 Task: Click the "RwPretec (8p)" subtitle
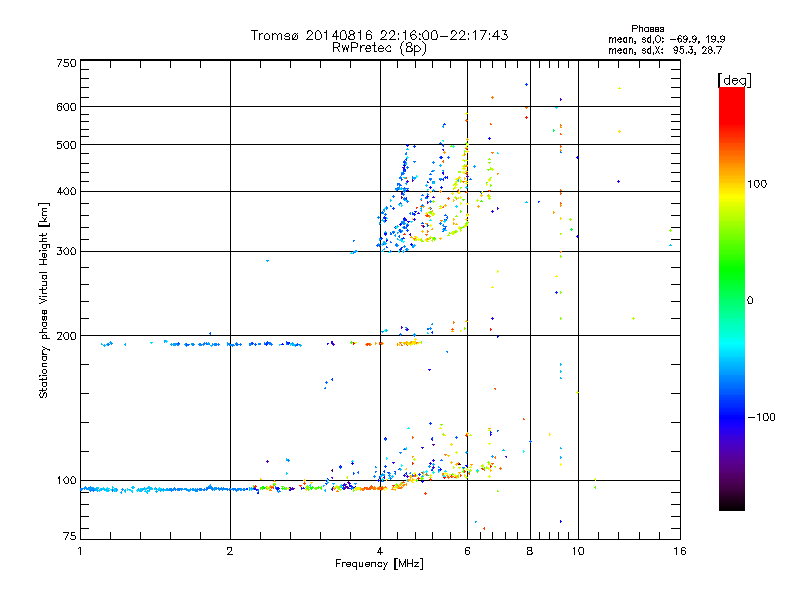pyautogui.click(x=379, y=48)
